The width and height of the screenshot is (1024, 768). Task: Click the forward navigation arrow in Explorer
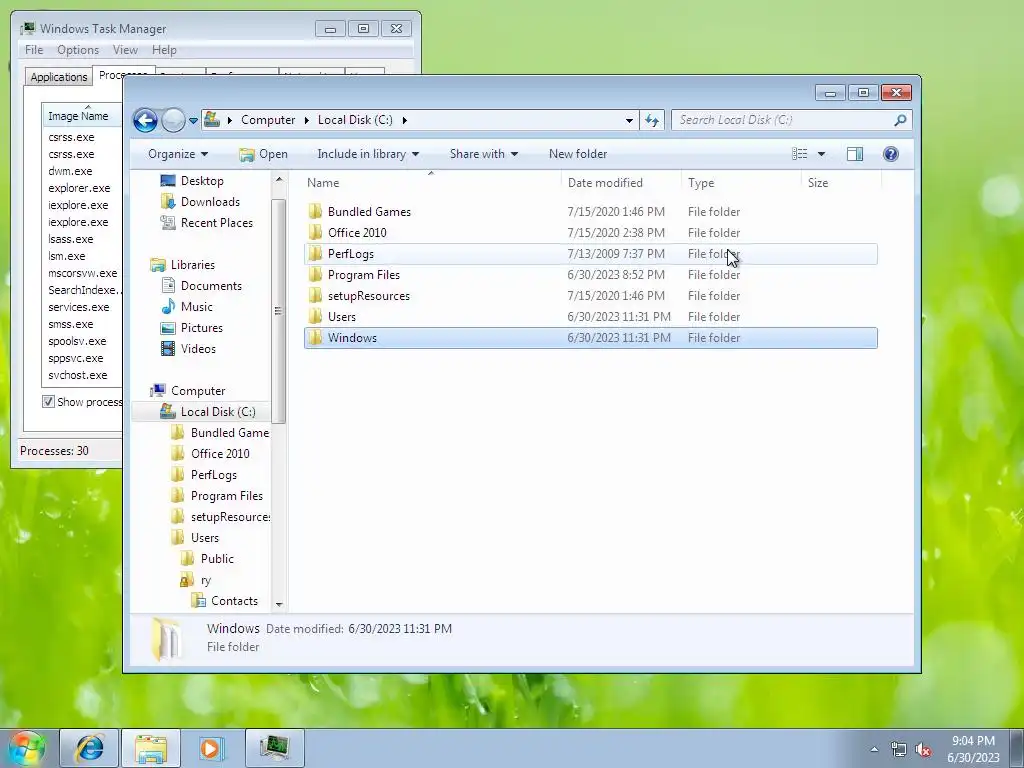point(173,120)
